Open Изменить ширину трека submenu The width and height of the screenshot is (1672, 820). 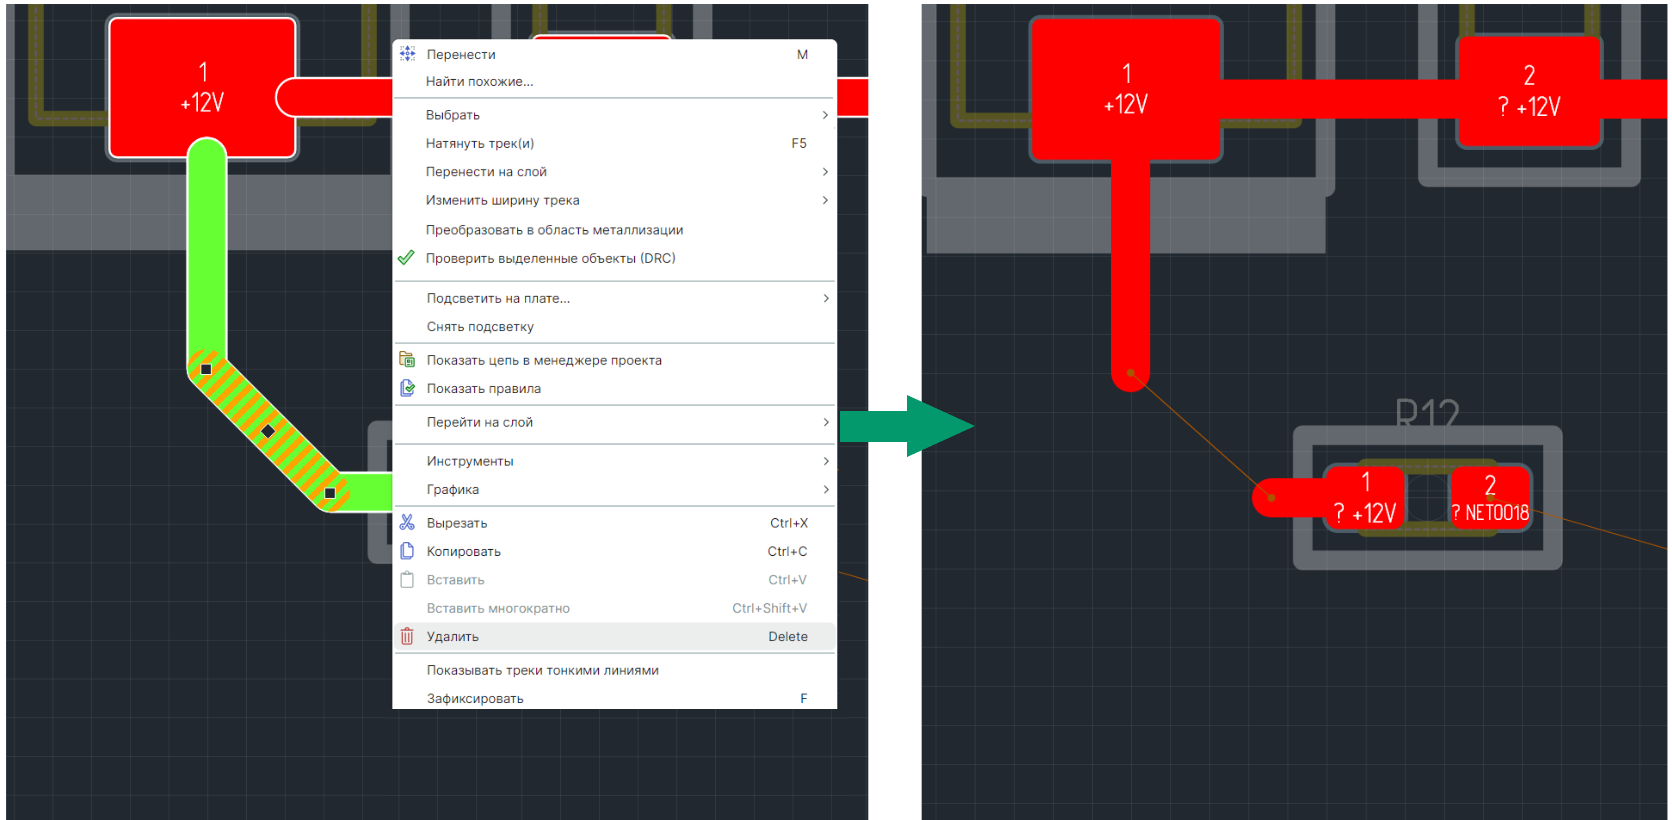824,200
